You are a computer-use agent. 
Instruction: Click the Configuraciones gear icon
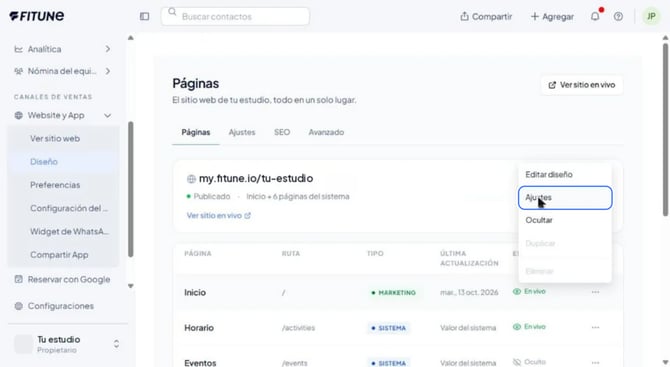pos(18,306)
